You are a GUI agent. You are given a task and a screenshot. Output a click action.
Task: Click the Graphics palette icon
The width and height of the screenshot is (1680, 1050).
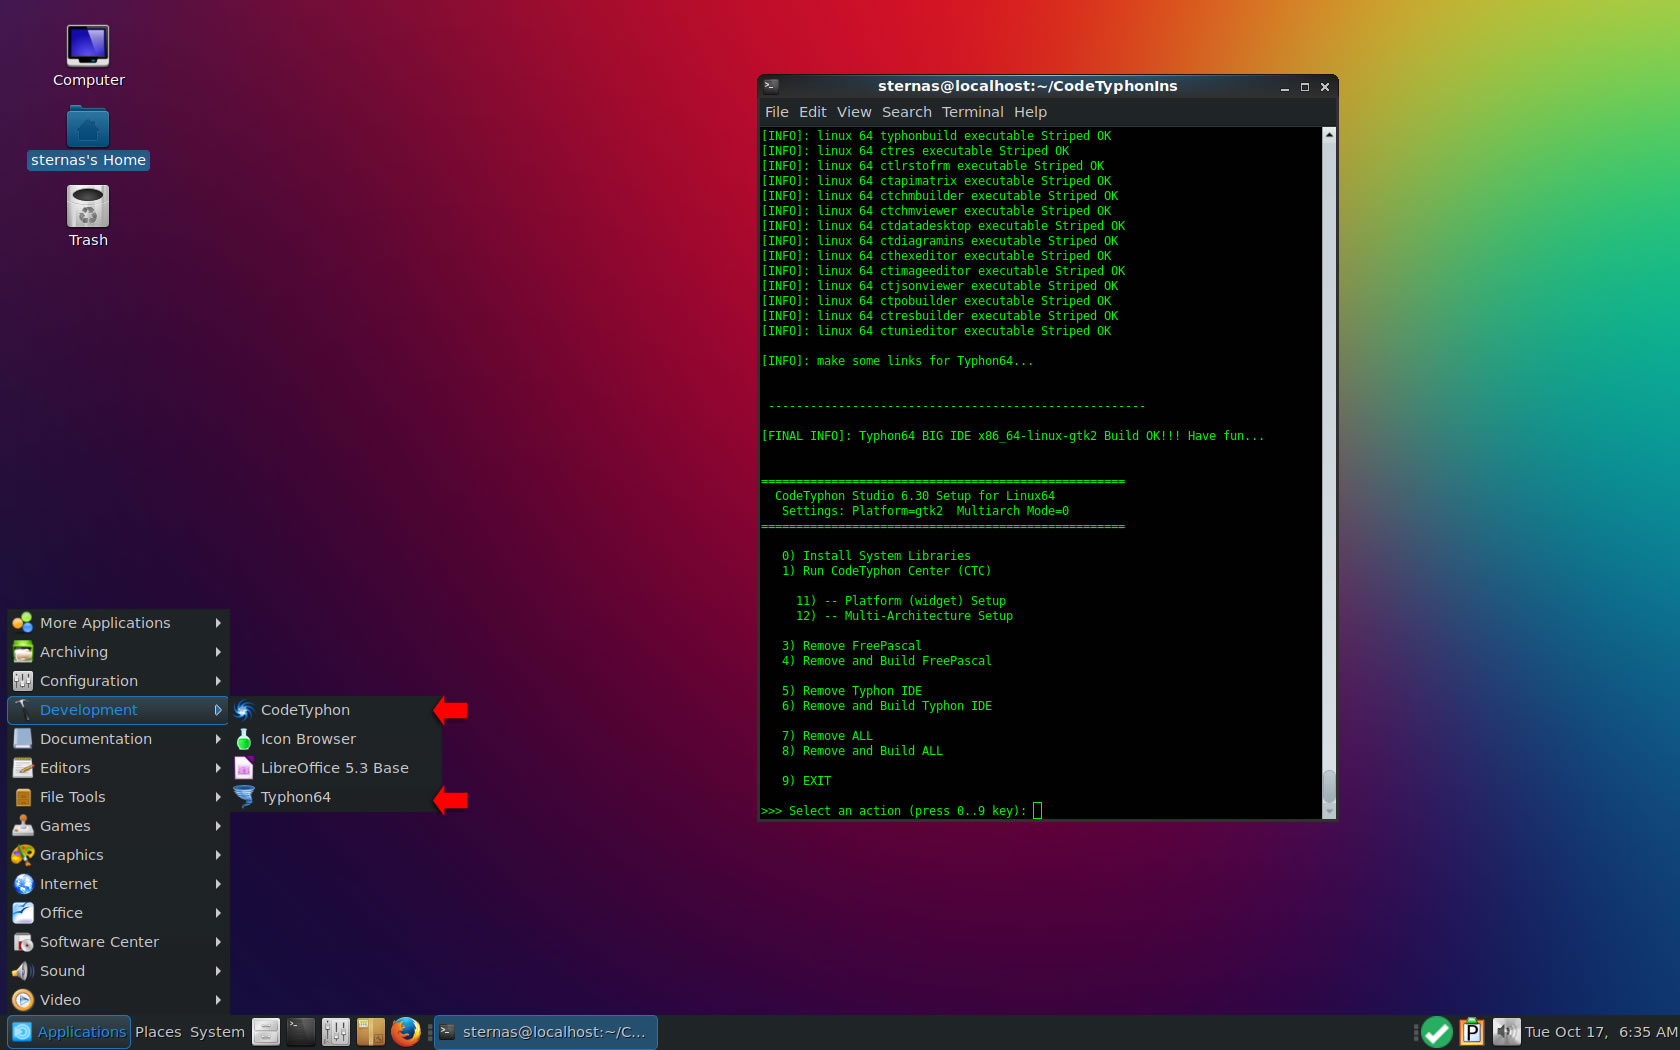[x=23, y=855]
